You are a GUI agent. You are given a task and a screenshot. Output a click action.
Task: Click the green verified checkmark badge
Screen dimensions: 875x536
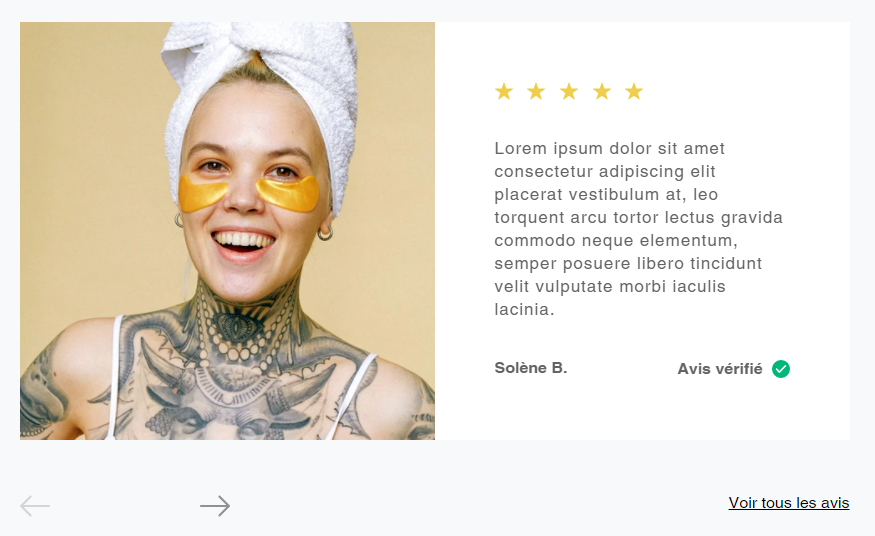coord(781,369)
